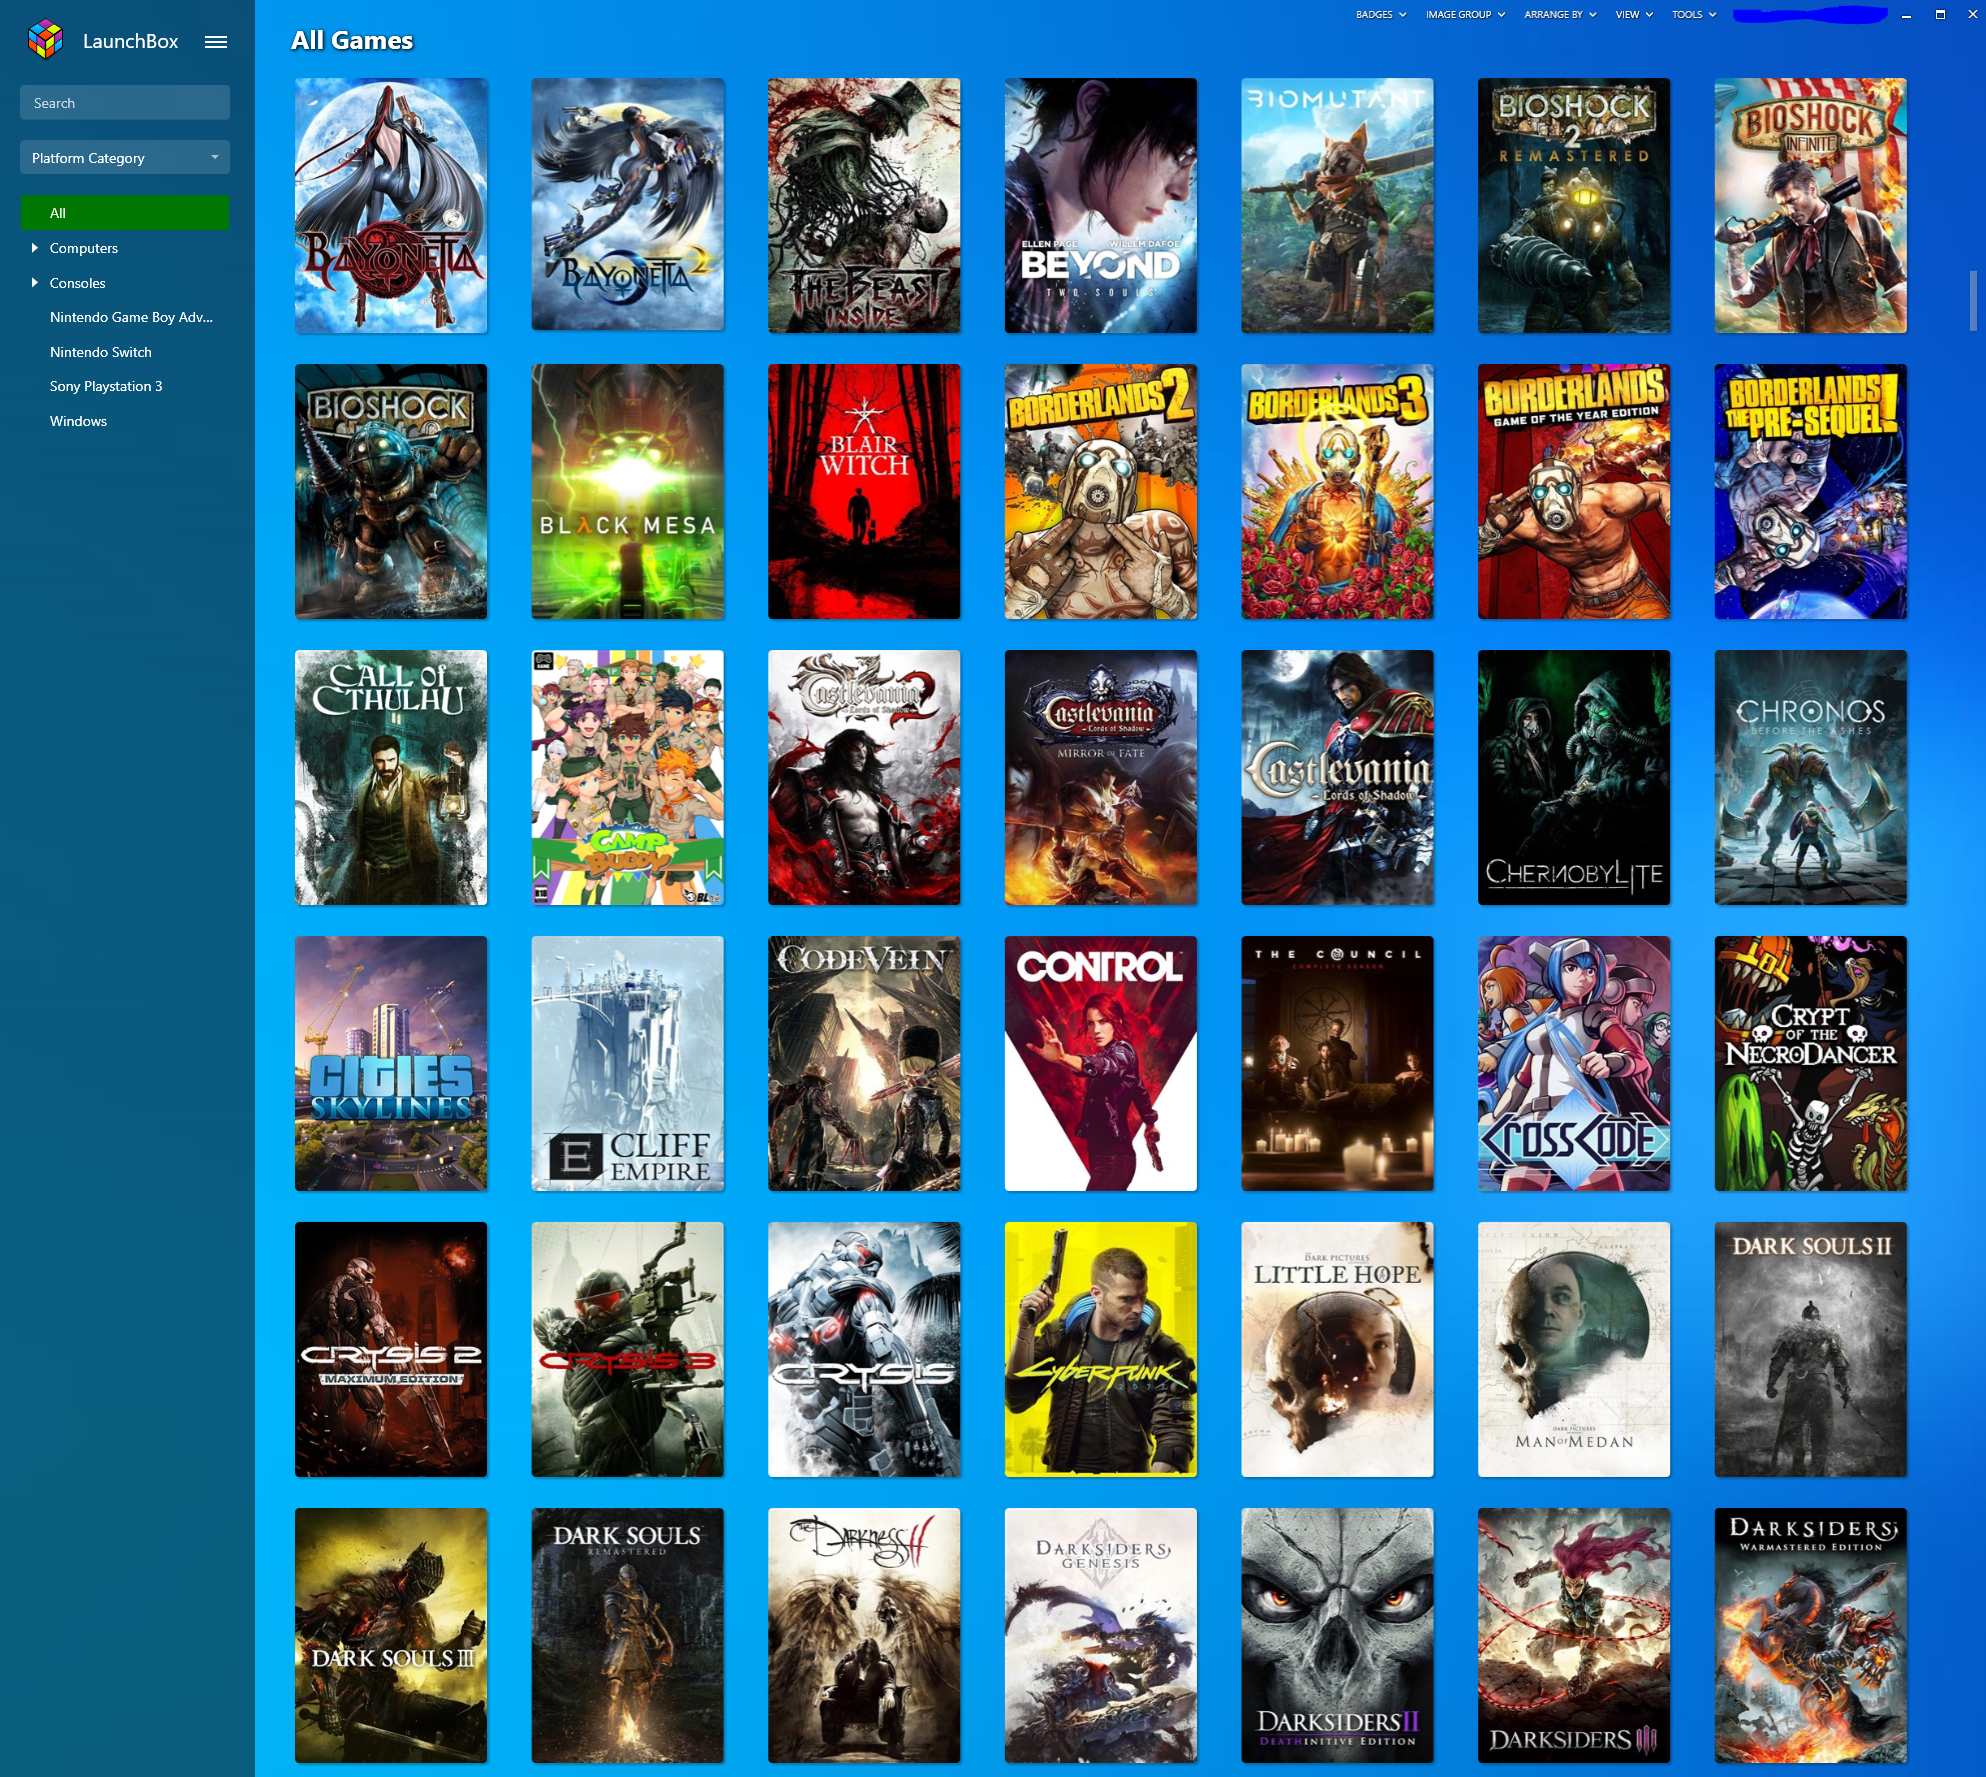Image resolution: width=1986 pixels, height=1777 pixels.
Task: Click the All Games heading
Action: (x=352, y=41)
